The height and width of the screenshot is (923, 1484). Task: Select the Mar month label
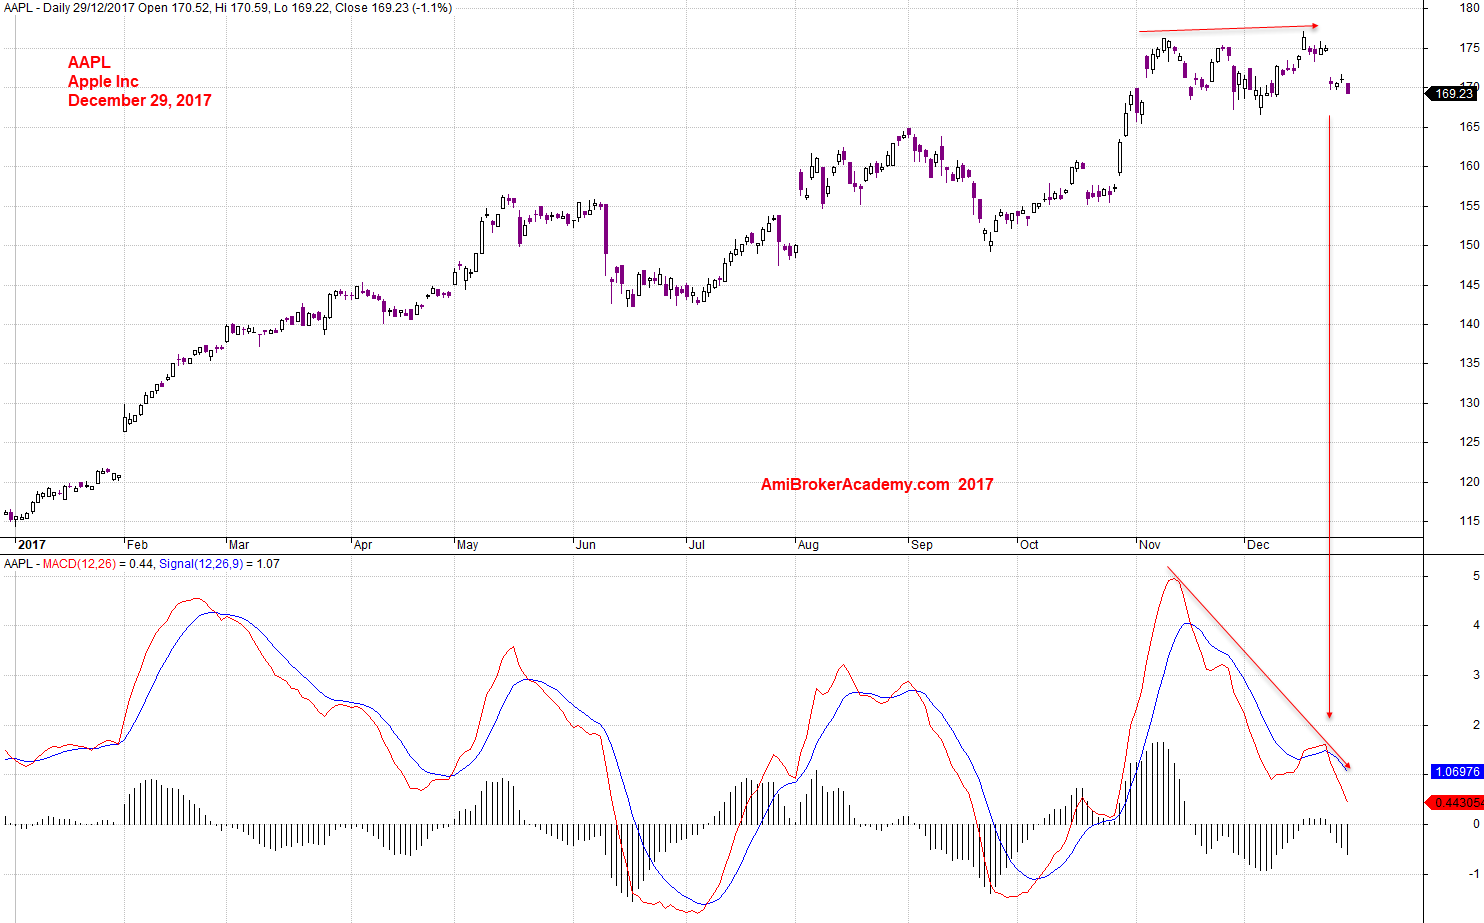coord(239,545)
